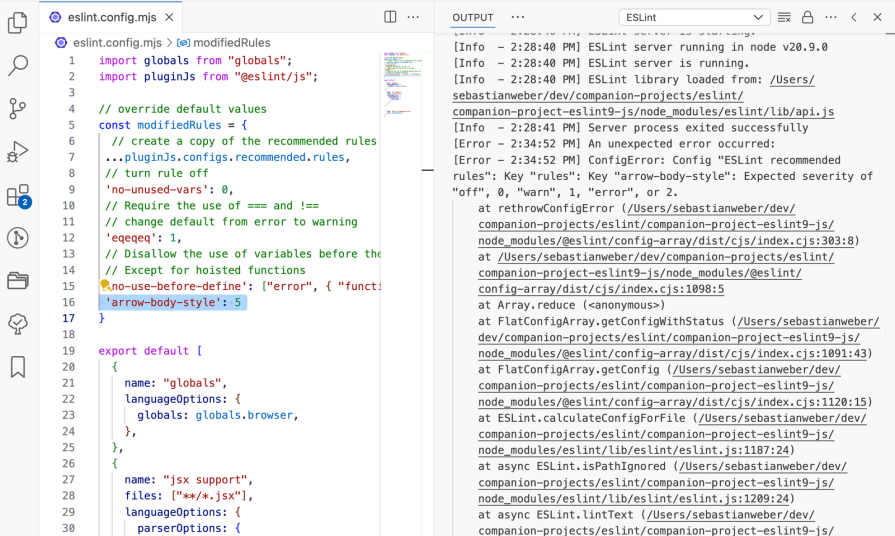
Task: Open the Bookmarks view in activity bar
Action: 18,367
